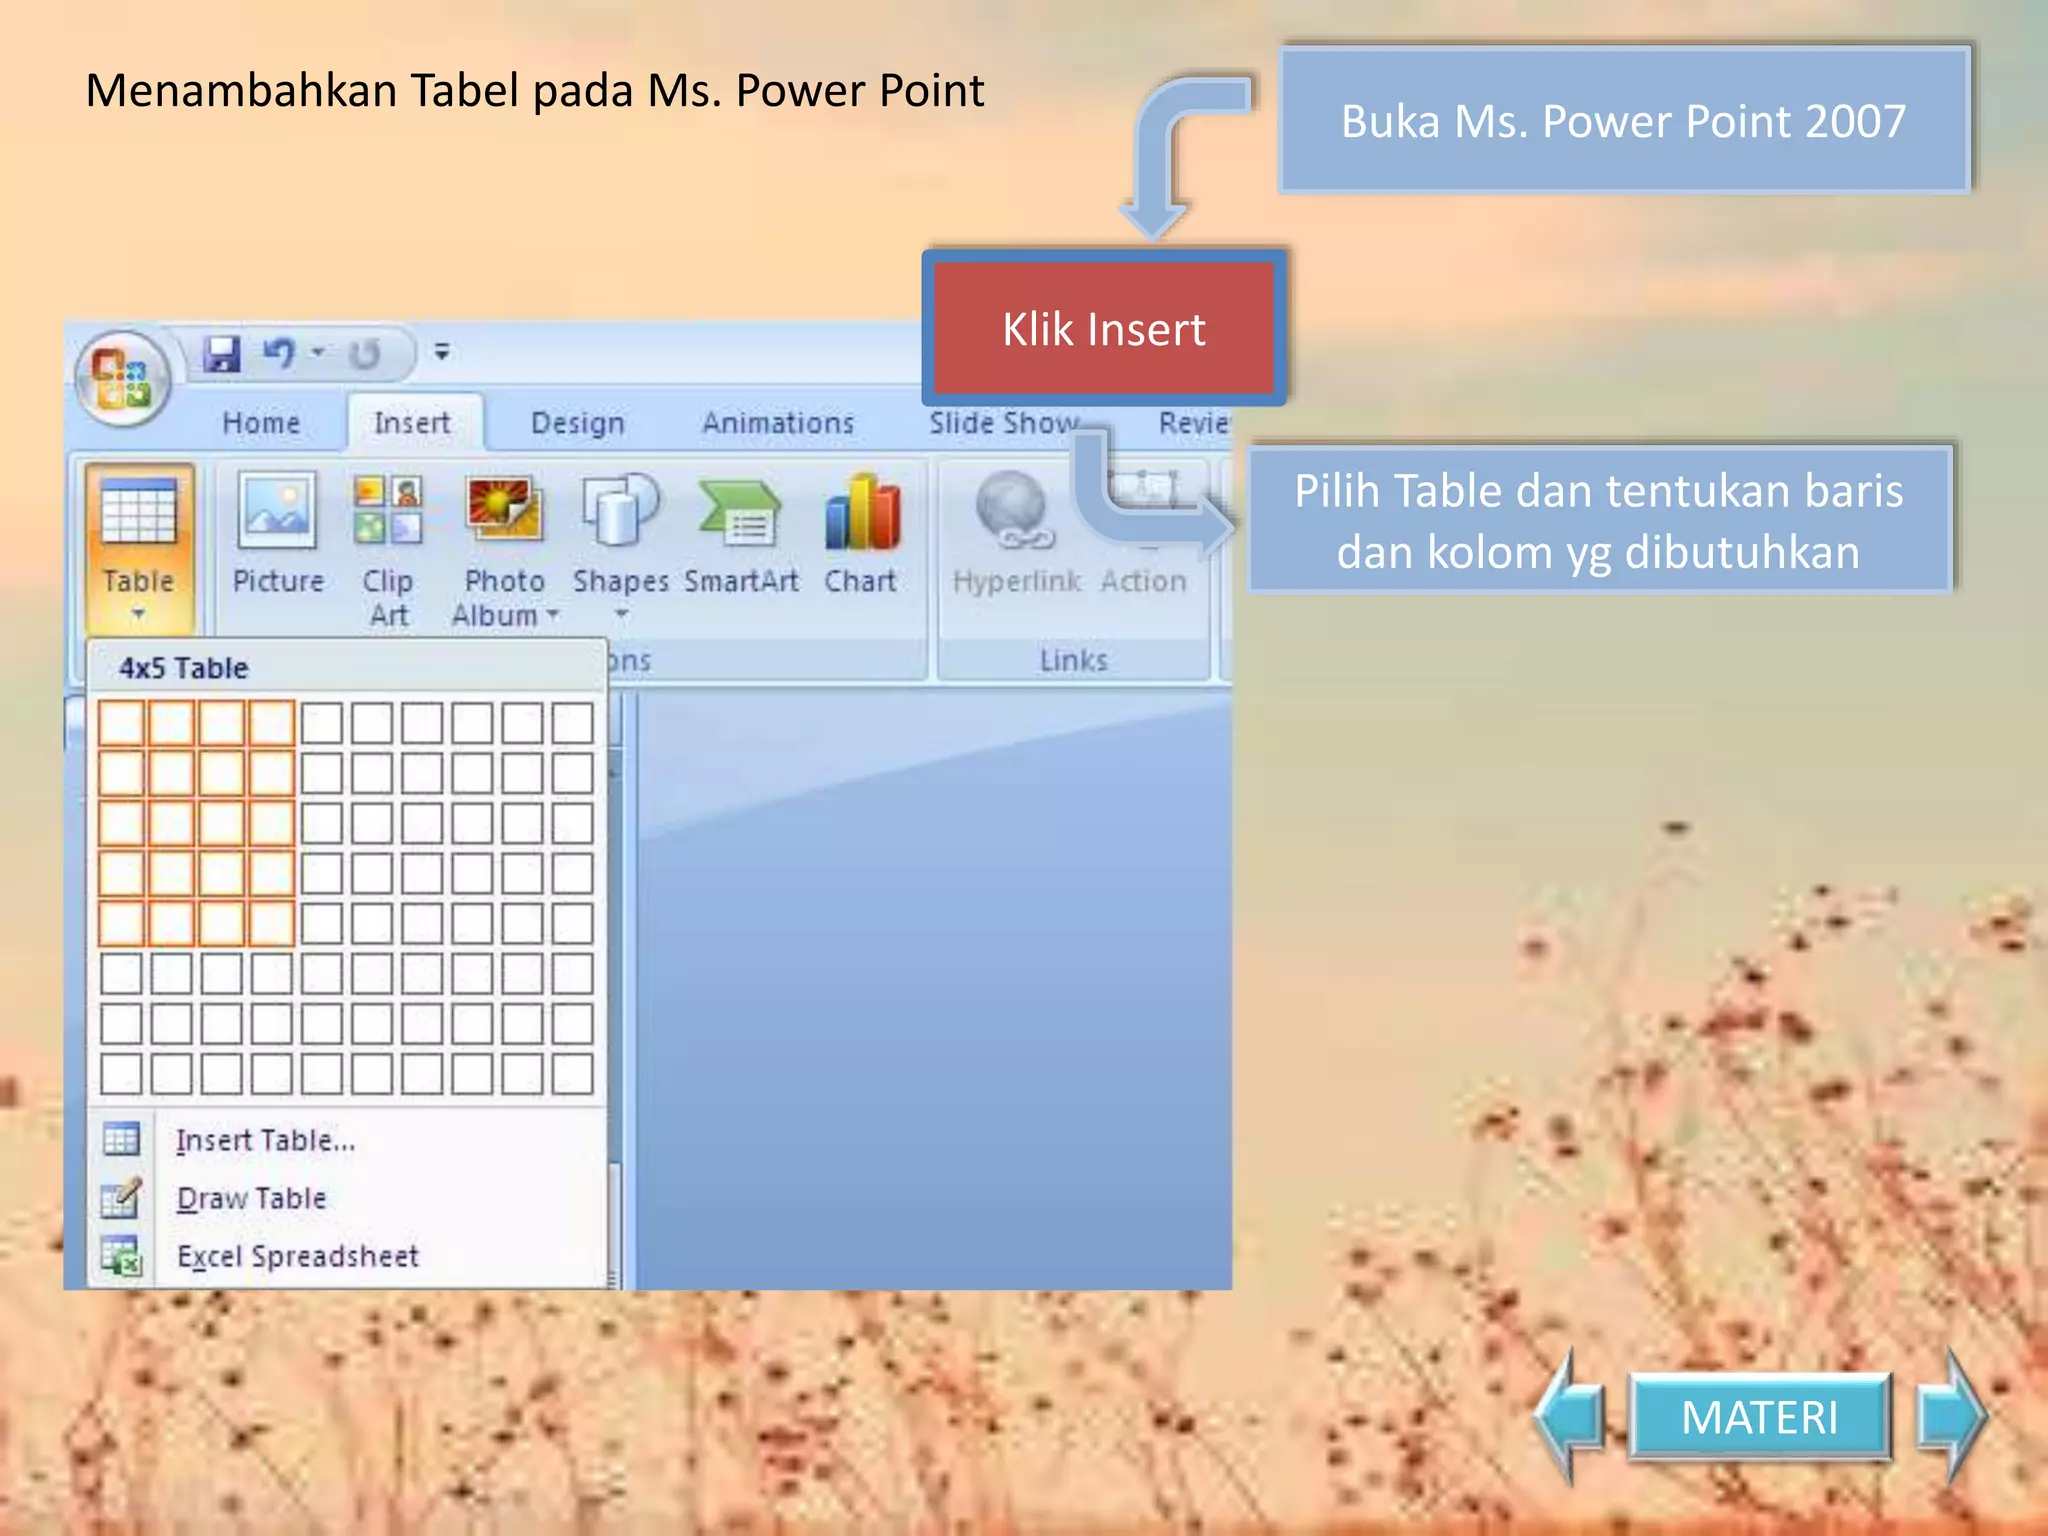Select first cell of table grid
Viewport: 2048px width, 1536px height.
(x=121, y=723)
